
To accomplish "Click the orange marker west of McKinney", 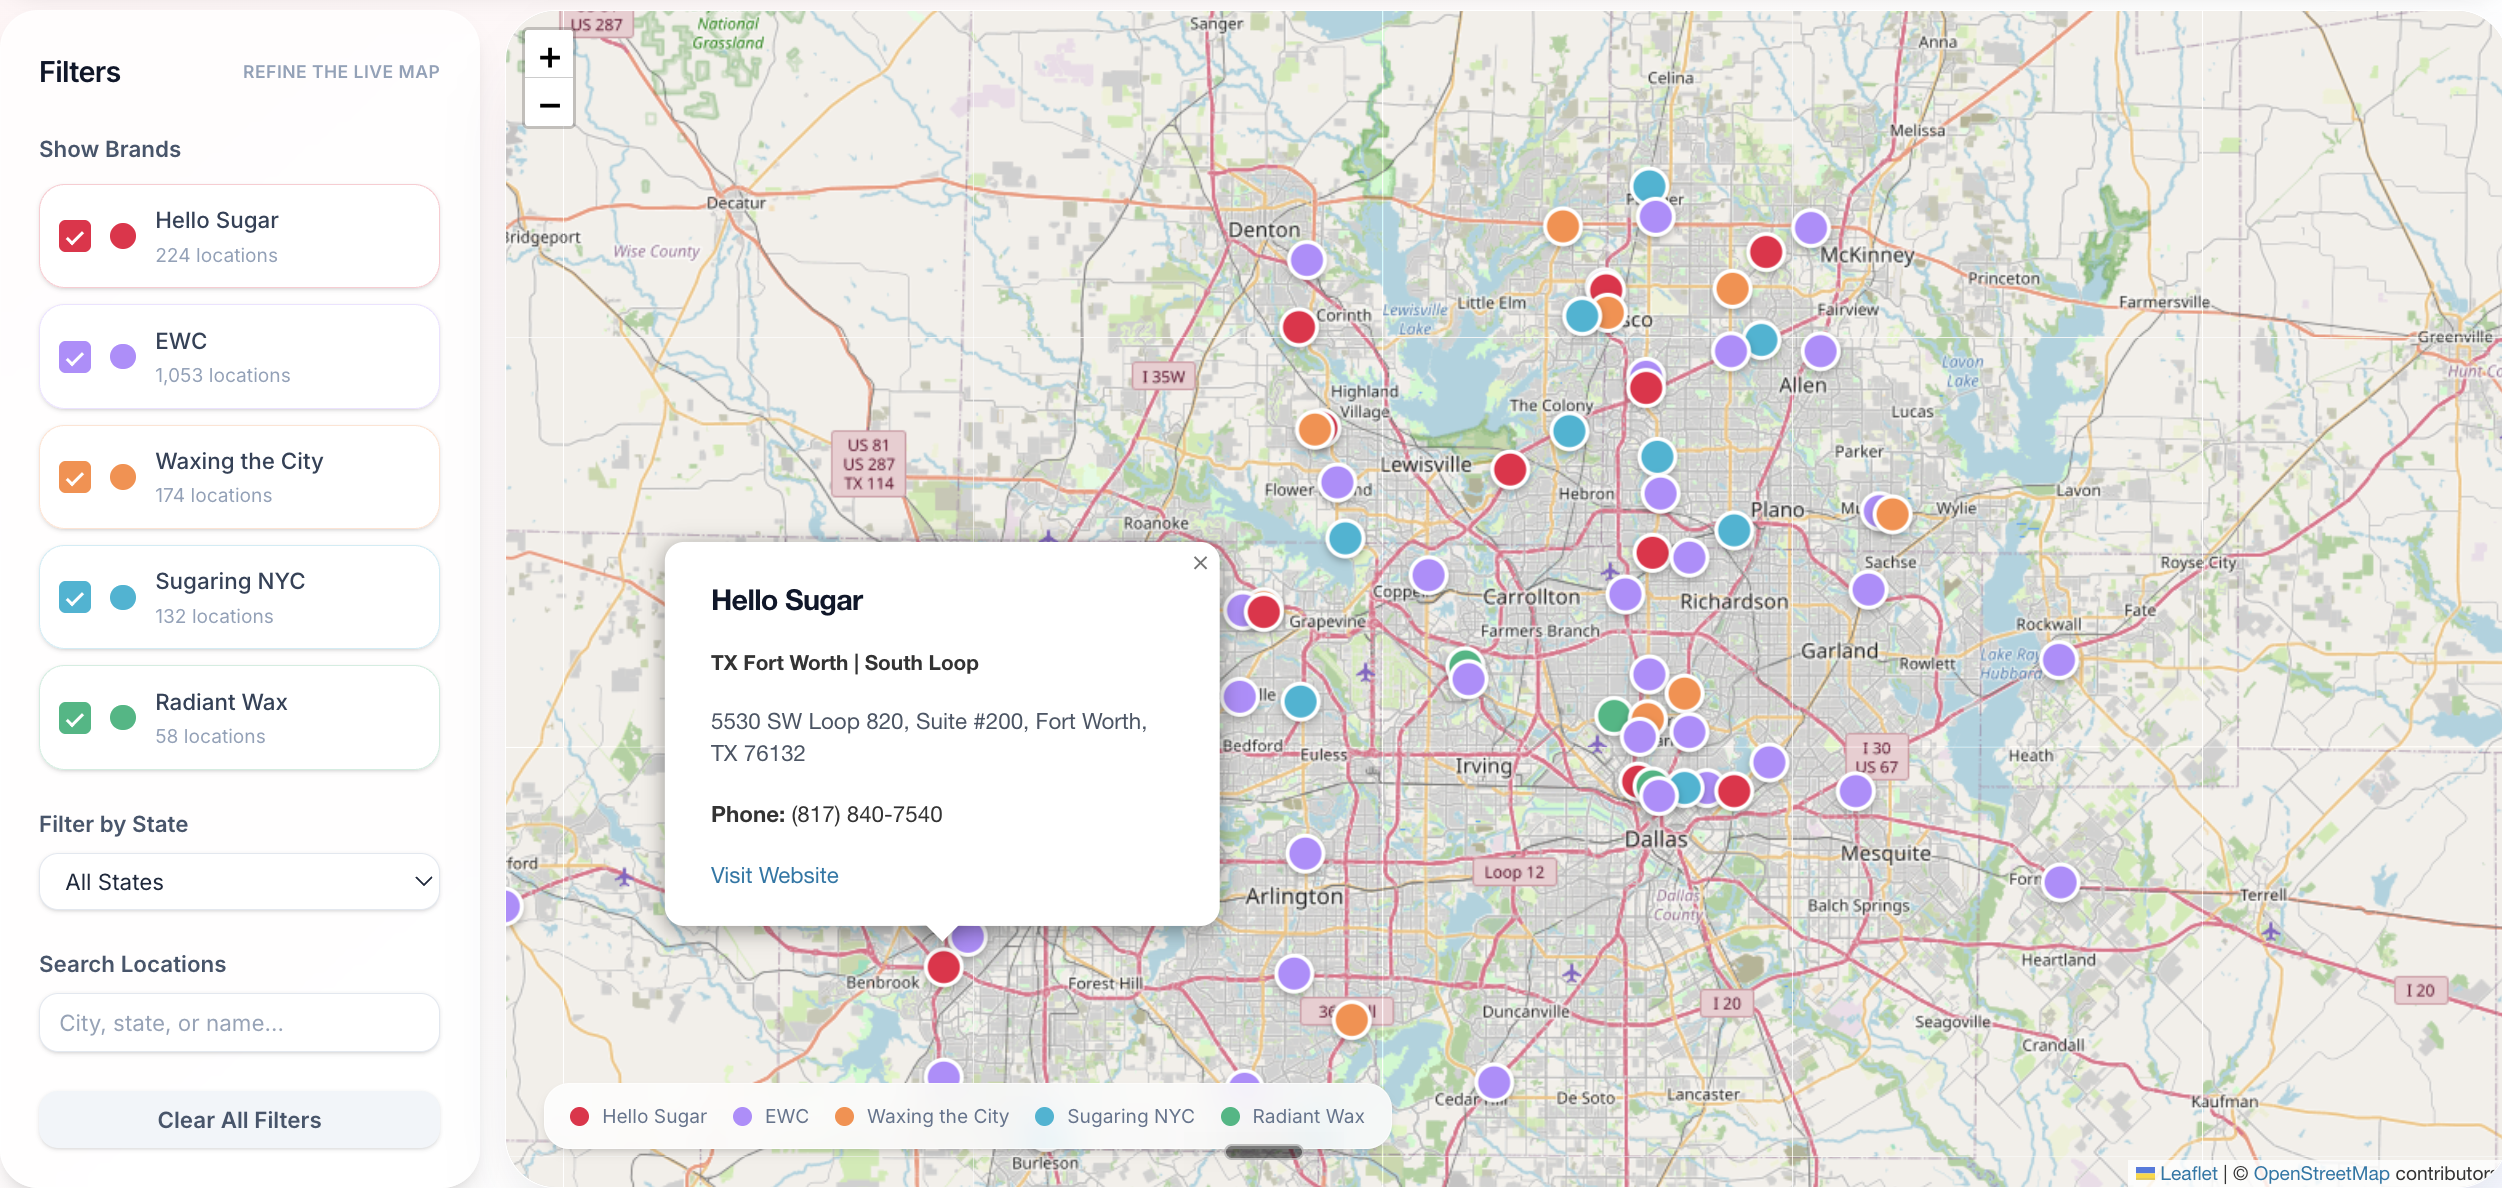I will click(x=1732, y=289).
